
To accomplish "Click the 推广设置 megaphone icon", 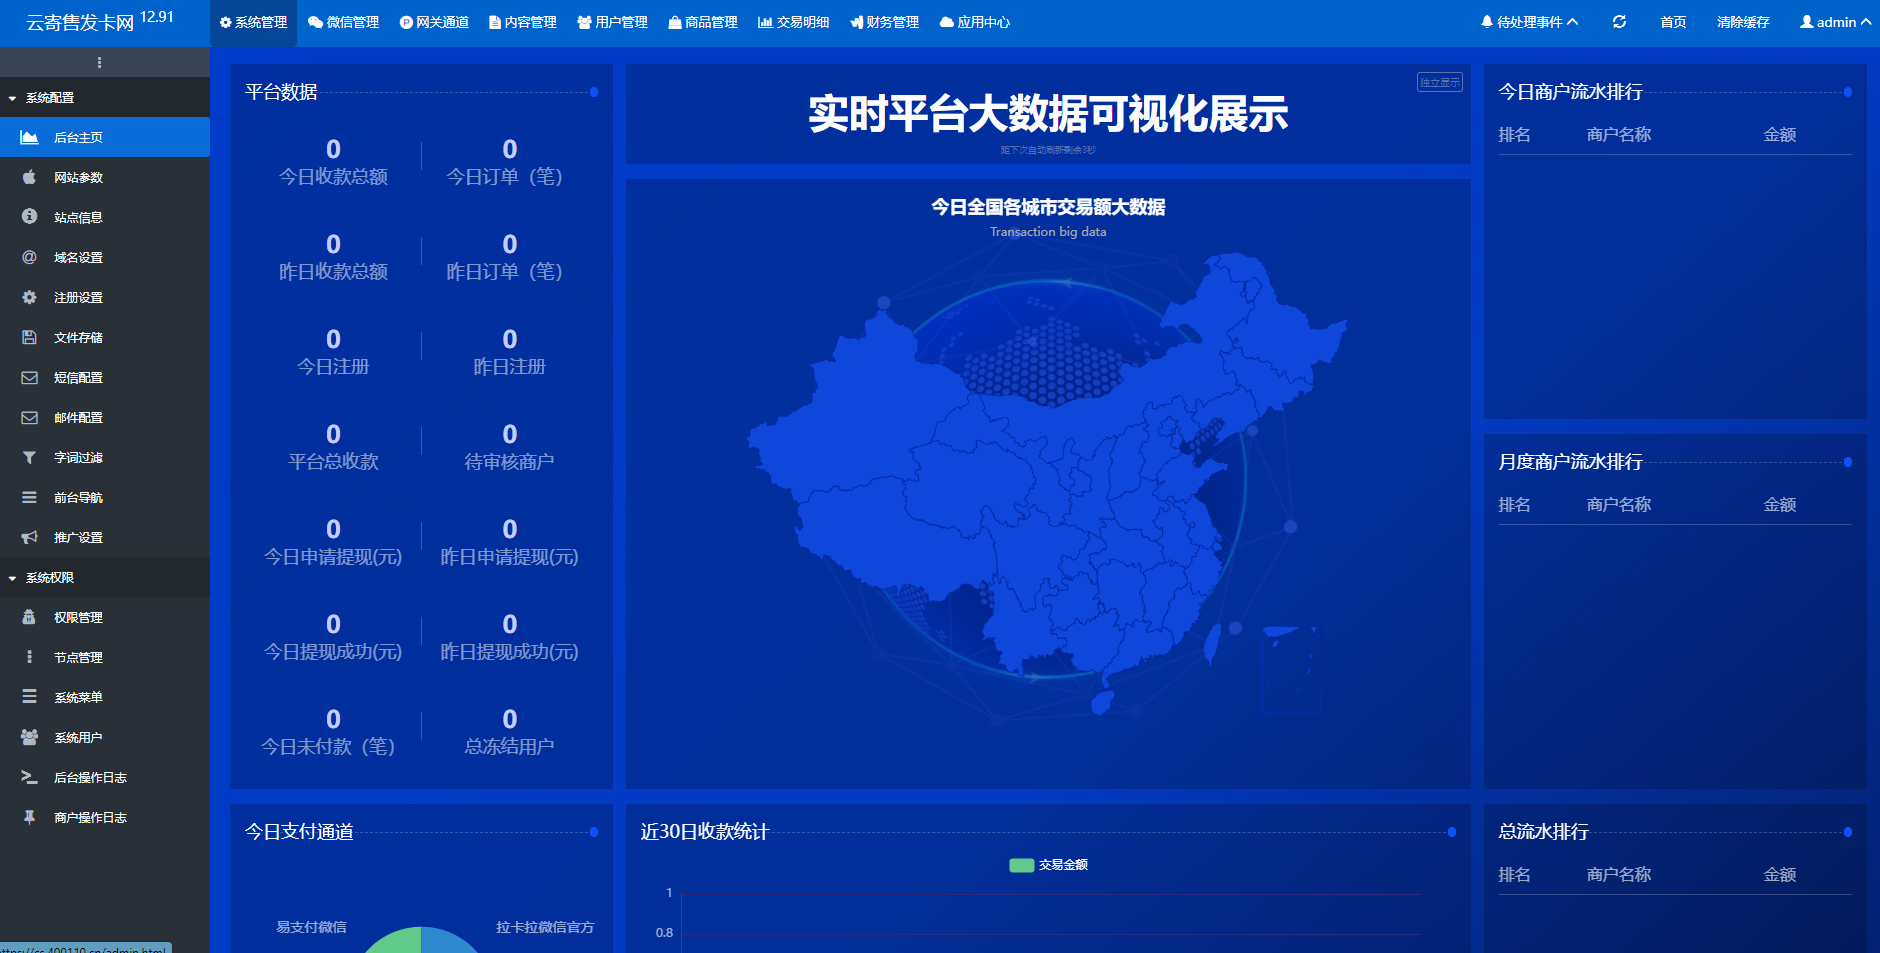I will coord(30,537).
